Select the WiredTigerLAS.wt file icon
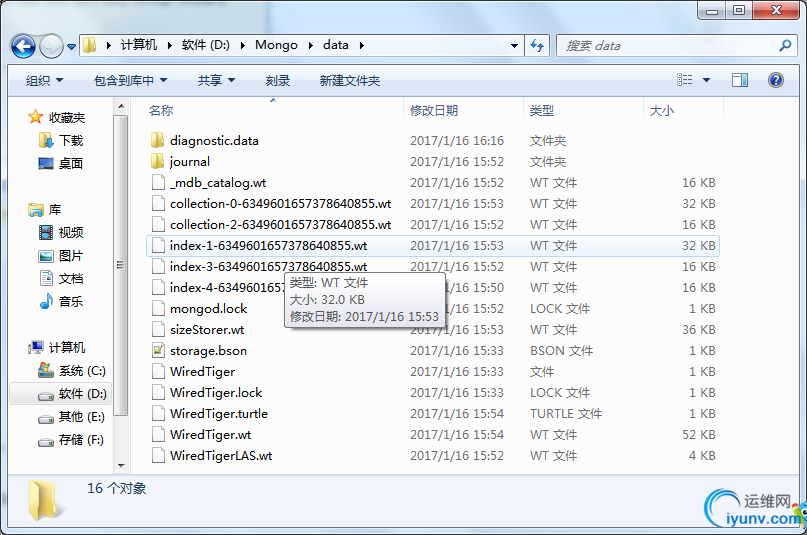The width and height of the screenshot is (807, 535). [158, 456]
